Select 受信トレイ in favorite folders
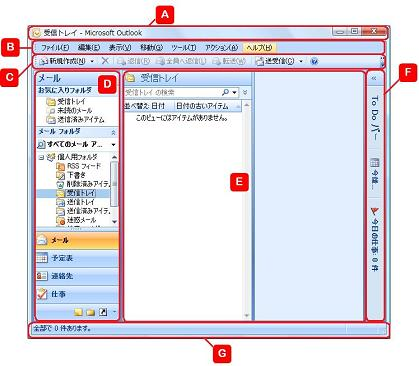This screenshot has height=366, width=419. point(66,101)
